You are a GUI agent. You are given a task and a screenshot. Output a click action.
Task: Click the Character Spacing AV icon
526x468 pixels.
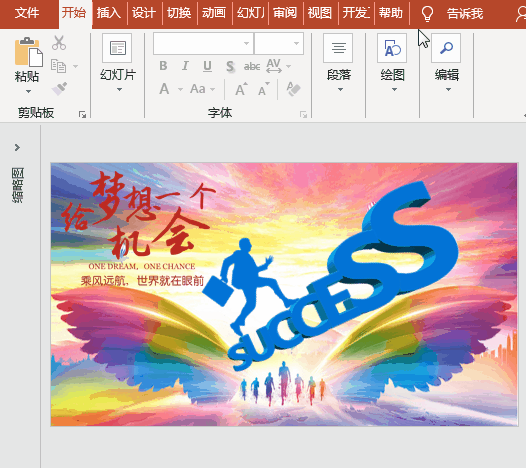click(x=274, y=66)
